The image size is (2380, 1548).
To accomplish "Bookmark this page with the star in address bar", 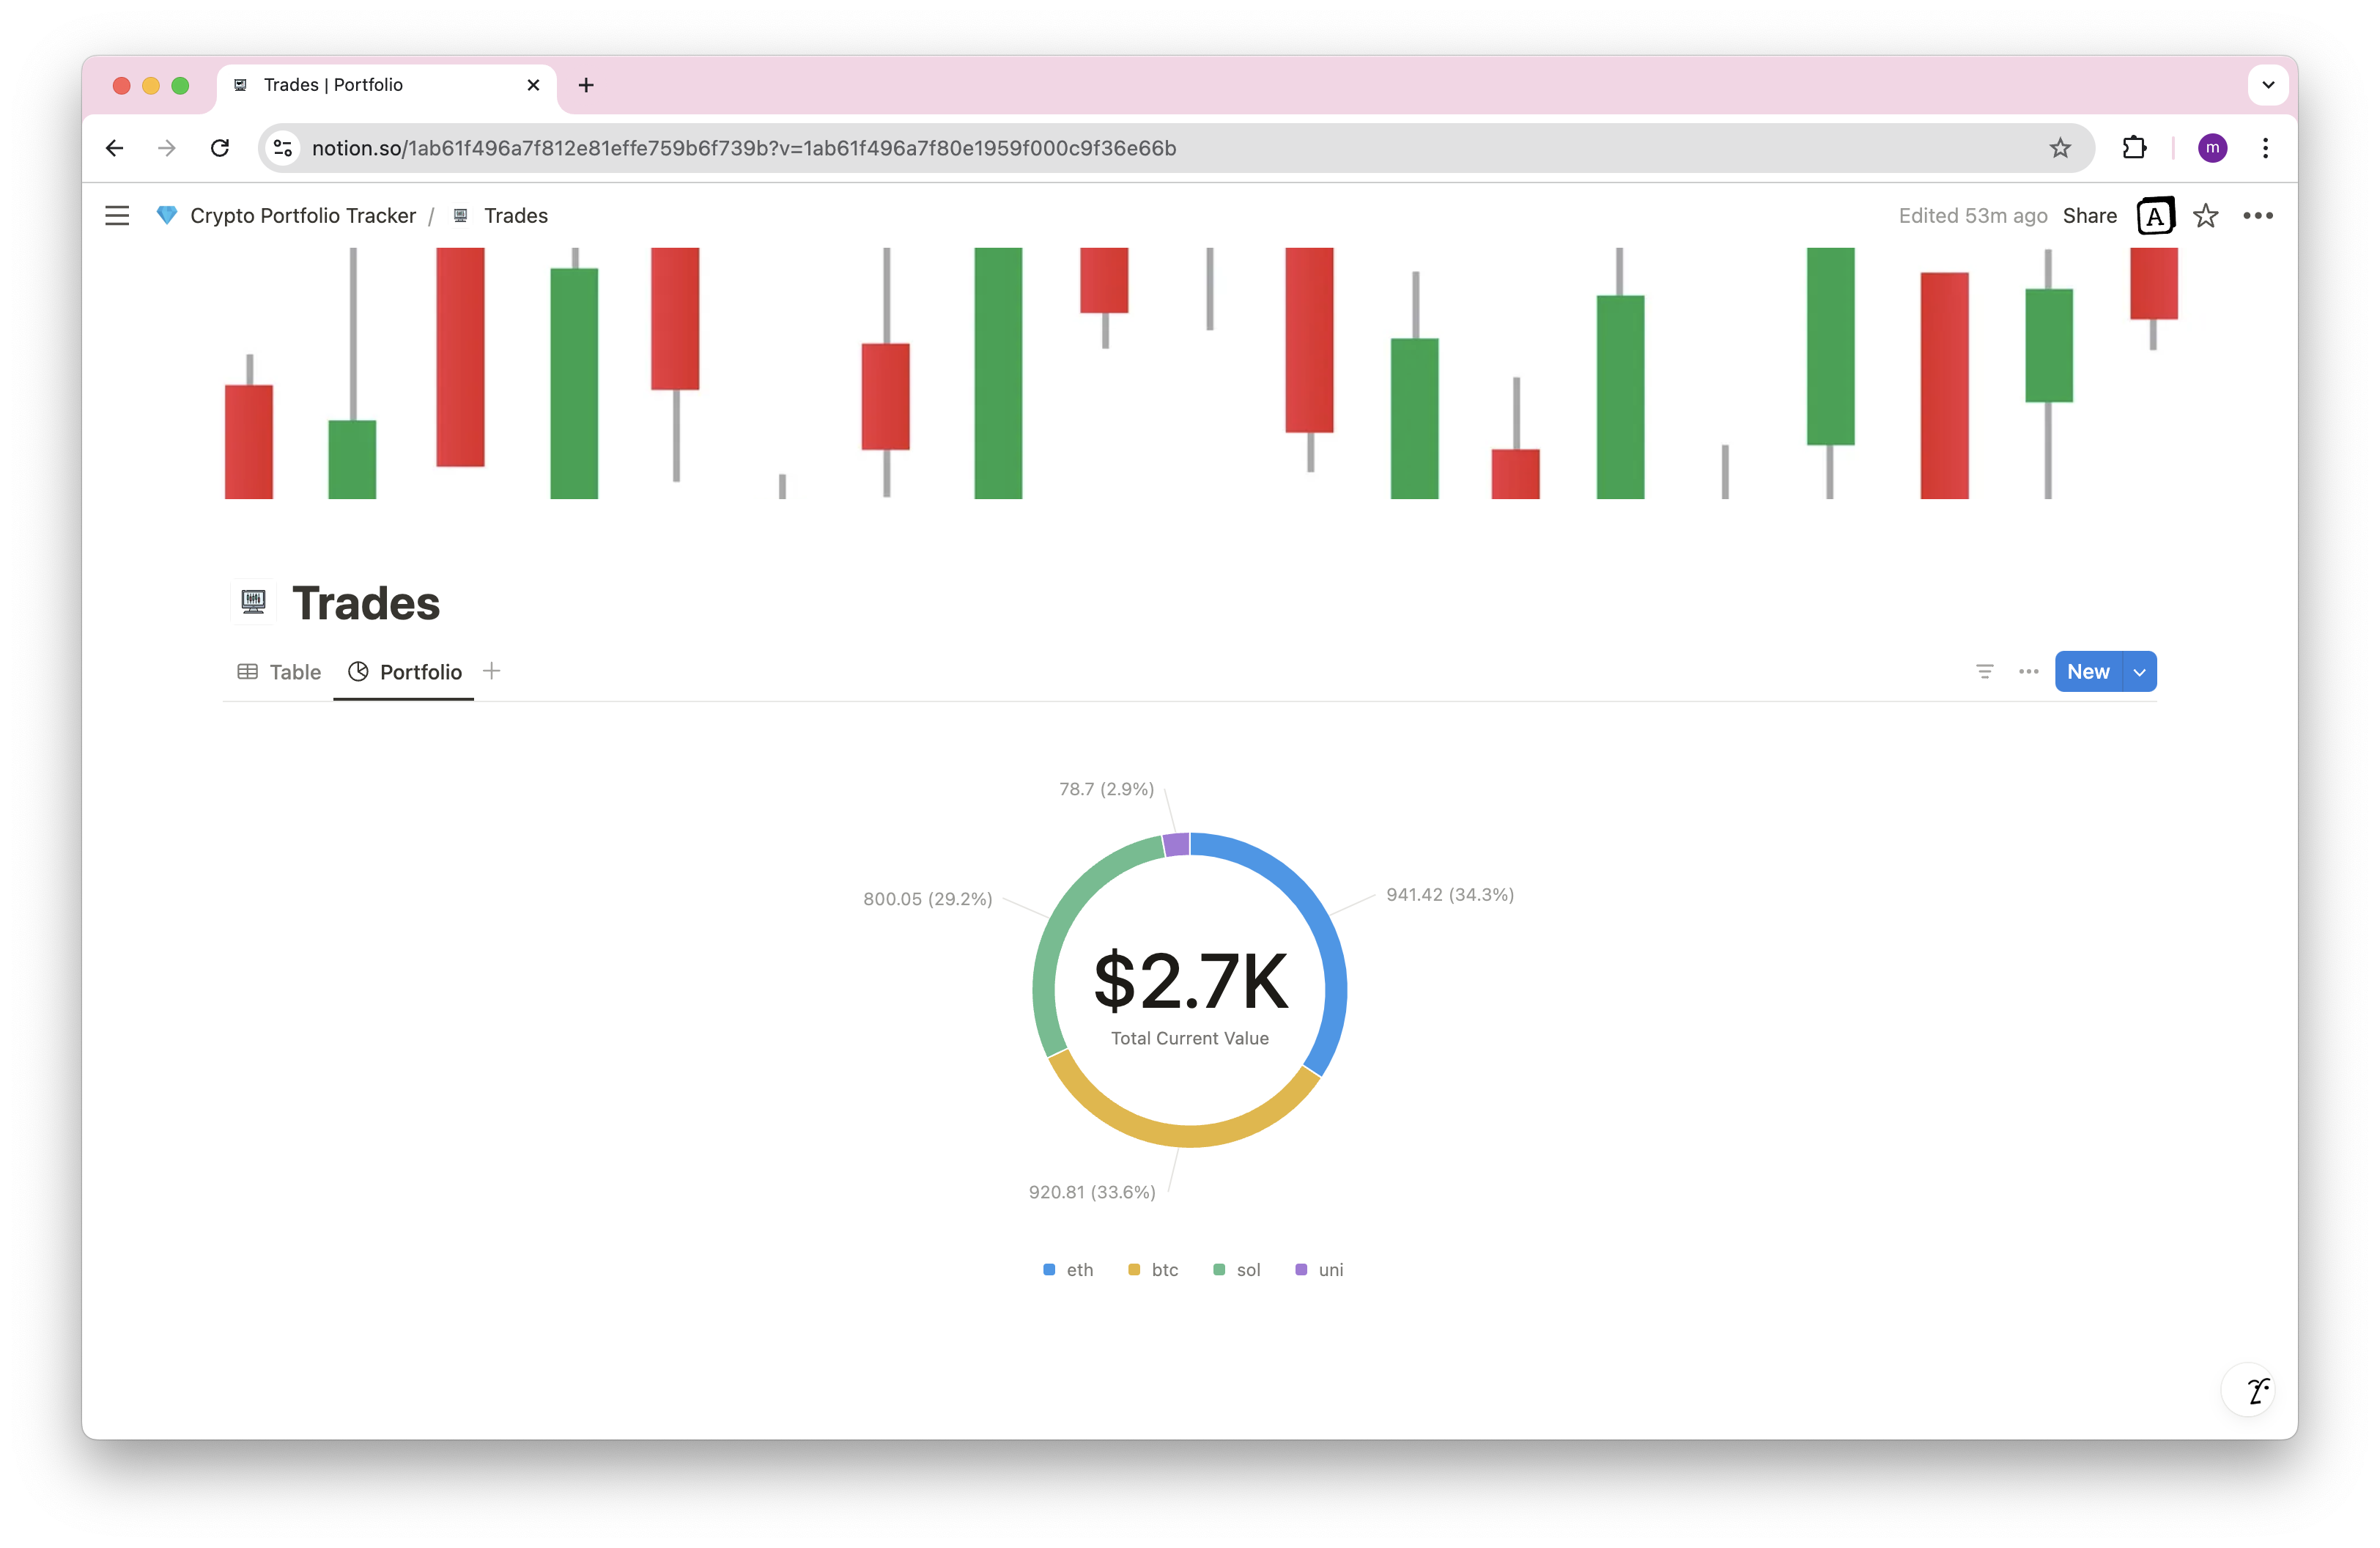I will click(x=2060, y=148).
